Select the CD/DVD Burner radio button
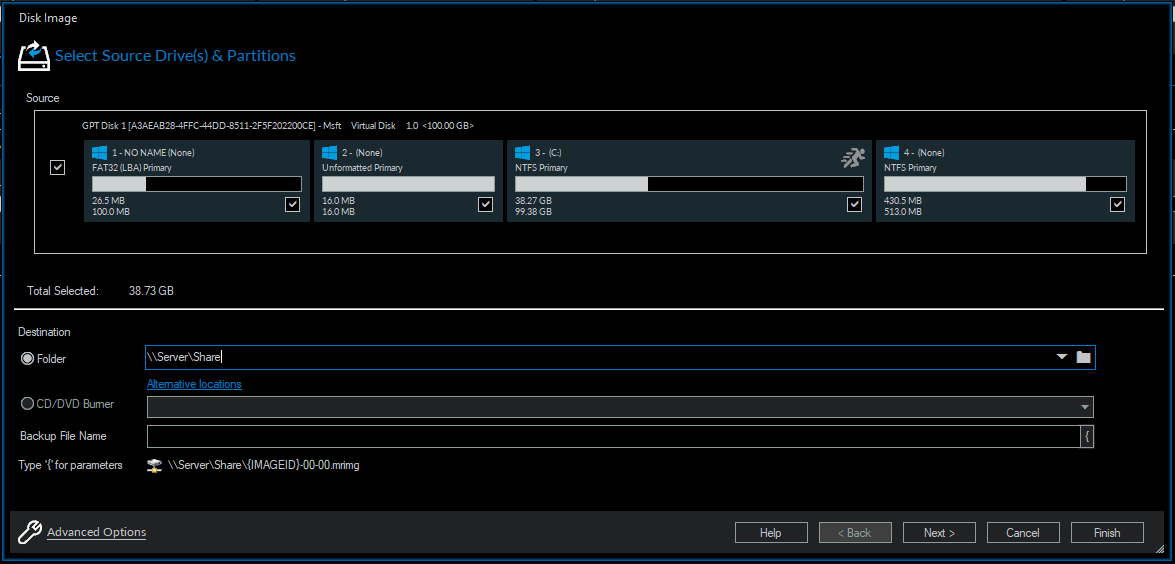This screenshot has height=564, width=1175. 28,404
